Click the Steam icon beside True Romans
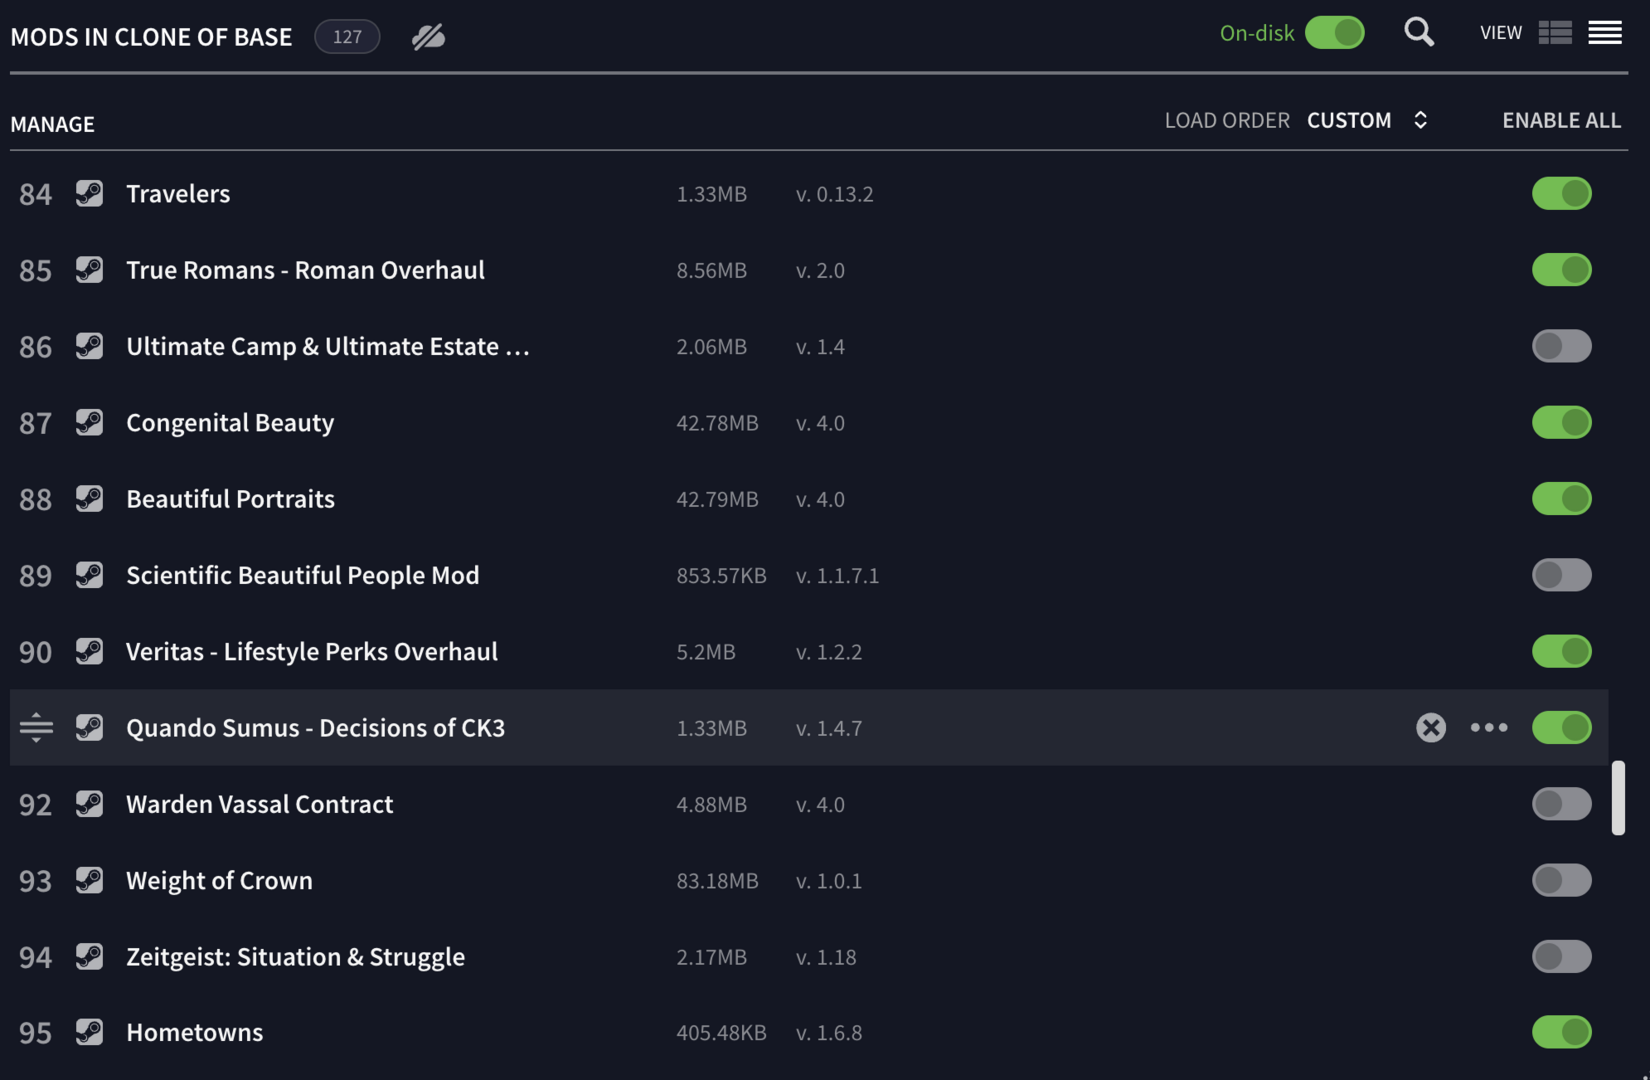 89,270
